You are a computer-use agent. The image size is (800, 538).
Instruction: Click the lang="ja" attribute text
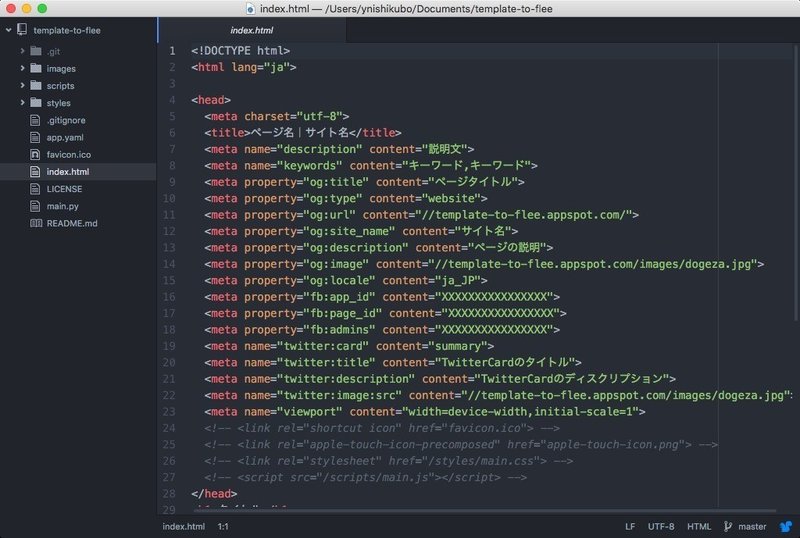click(x=260, y=67)
